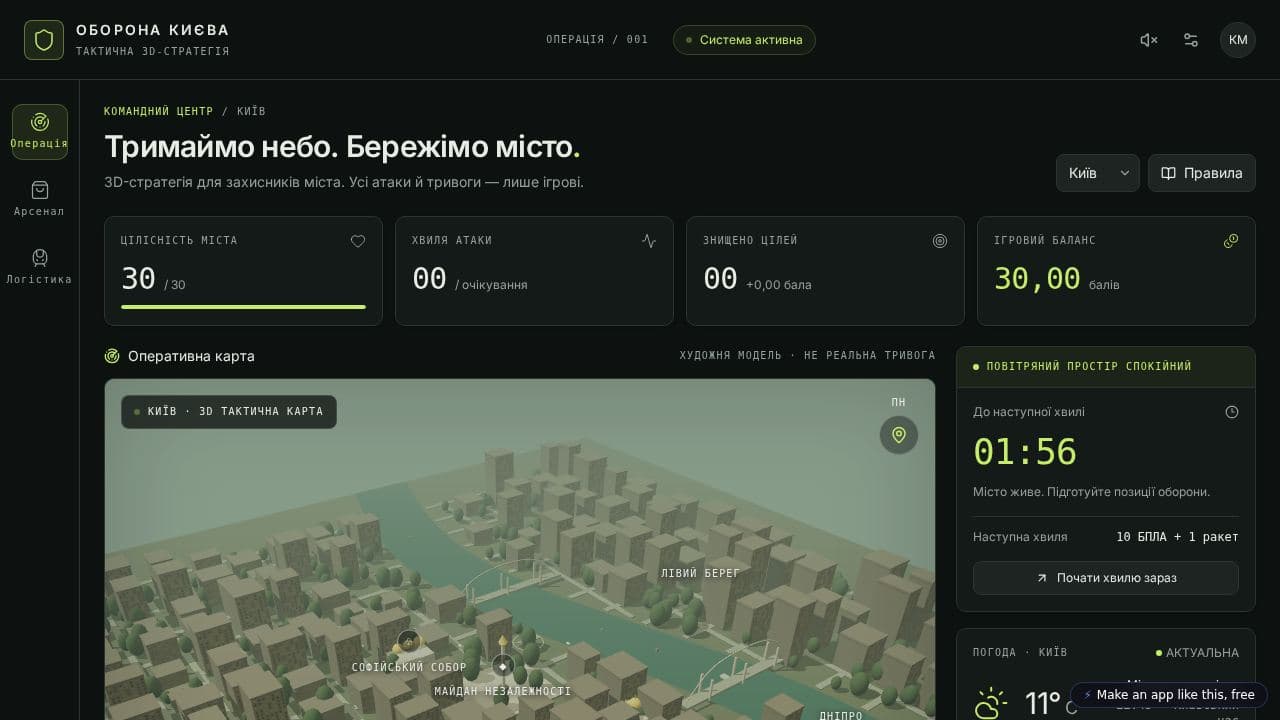
Task: Click the coins icon on game balance card
Action: (x=1231, y=241)
